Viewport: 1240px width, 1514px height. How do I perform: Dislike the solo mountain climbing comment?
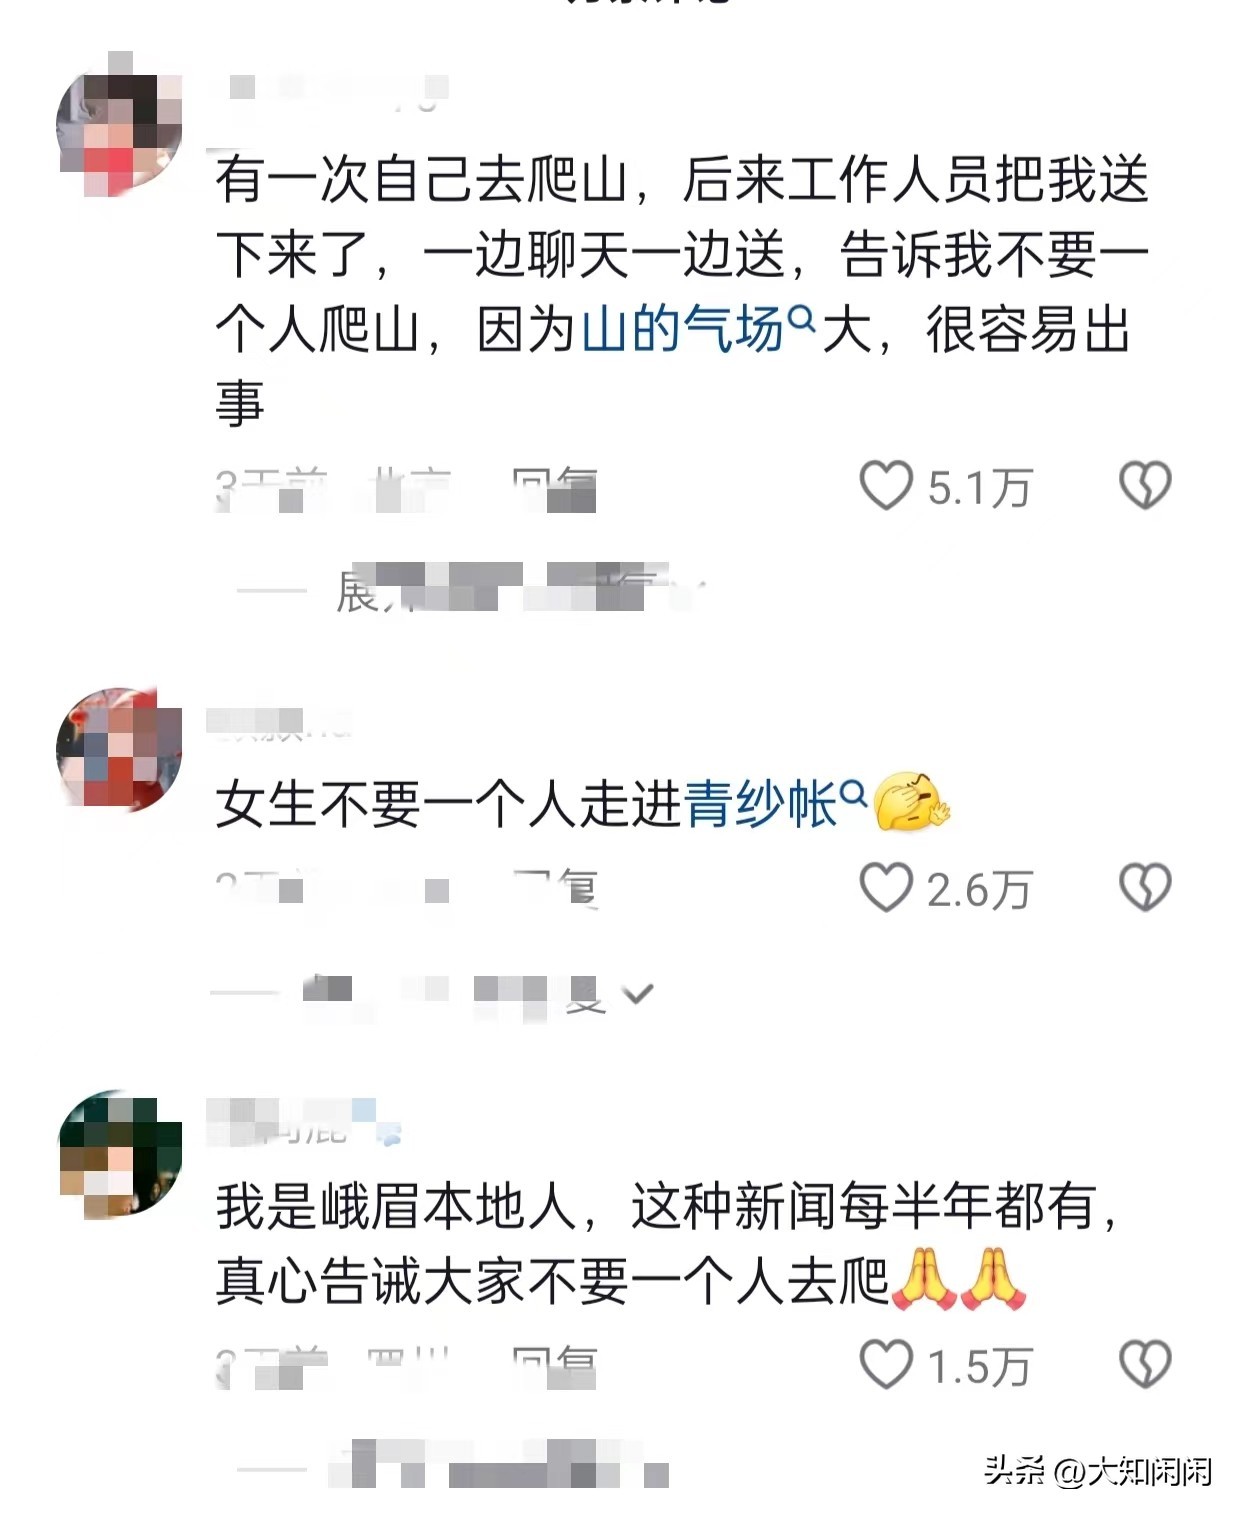[1145, 486]
